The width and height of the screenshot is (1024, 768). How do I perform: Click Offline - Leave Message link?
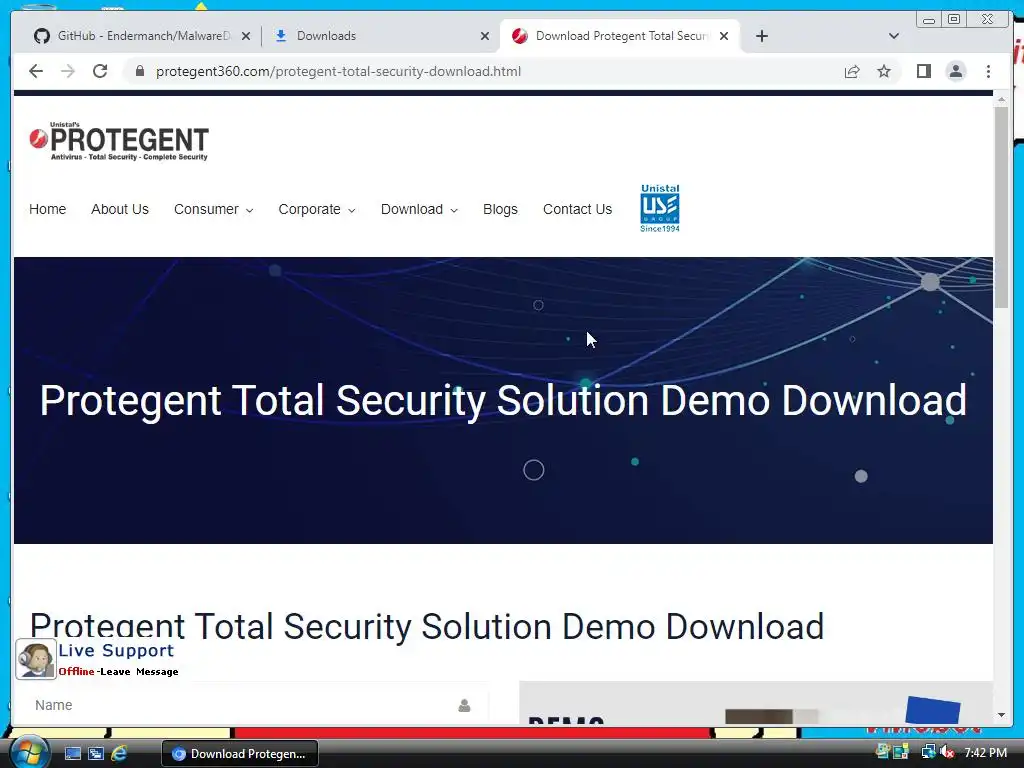[118, 671]
